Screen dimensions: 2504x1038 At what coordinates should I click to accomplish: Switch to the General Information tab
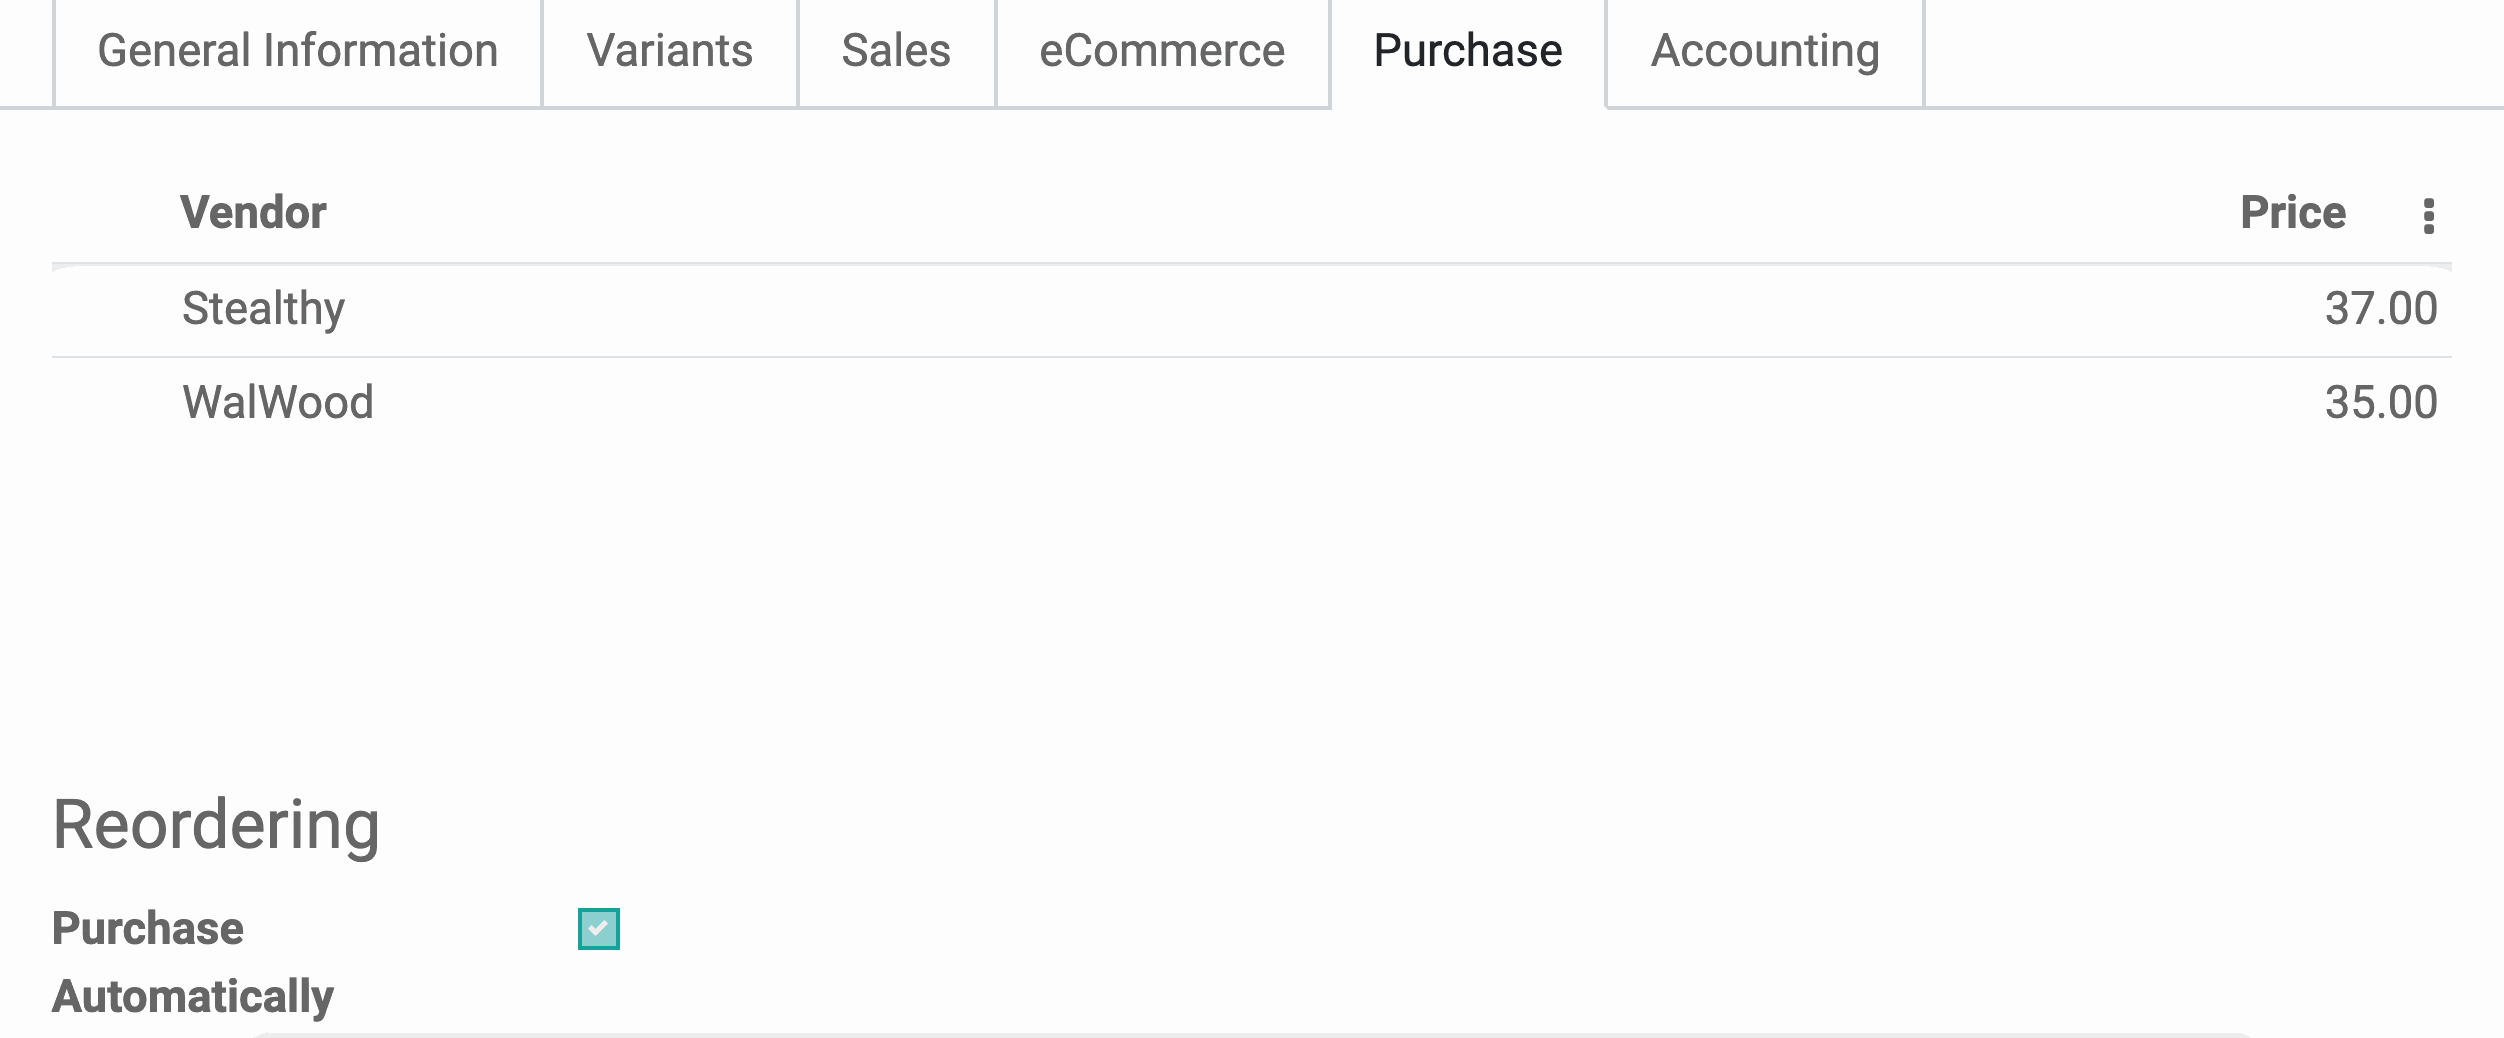tap(297, 51)
